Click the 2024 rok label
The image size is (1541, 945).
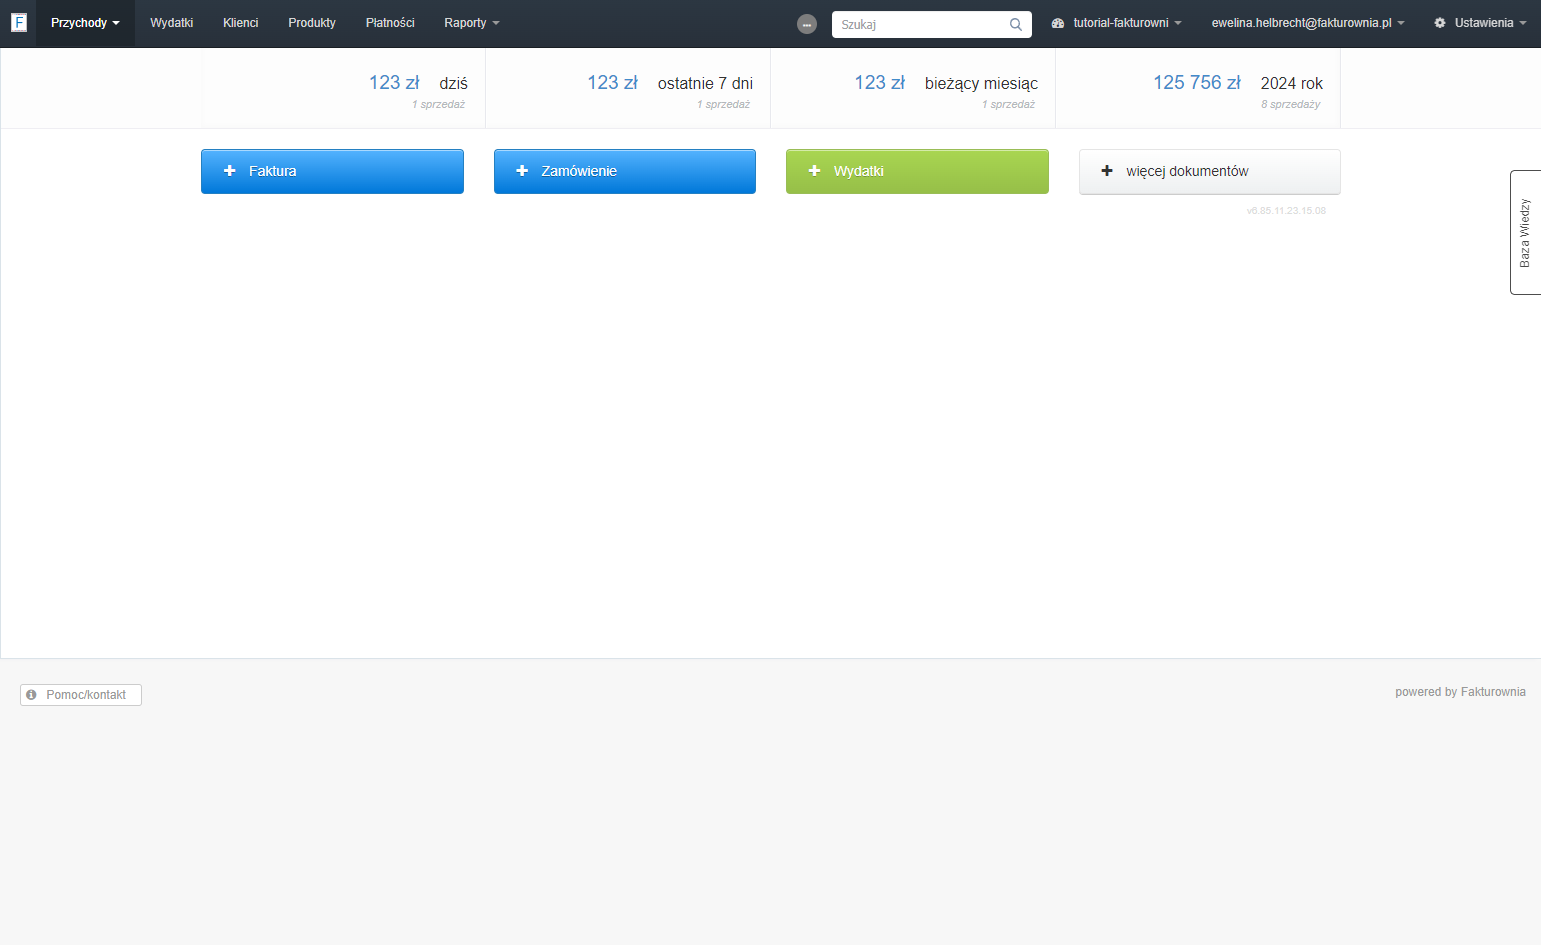(x=1292, y=84)
